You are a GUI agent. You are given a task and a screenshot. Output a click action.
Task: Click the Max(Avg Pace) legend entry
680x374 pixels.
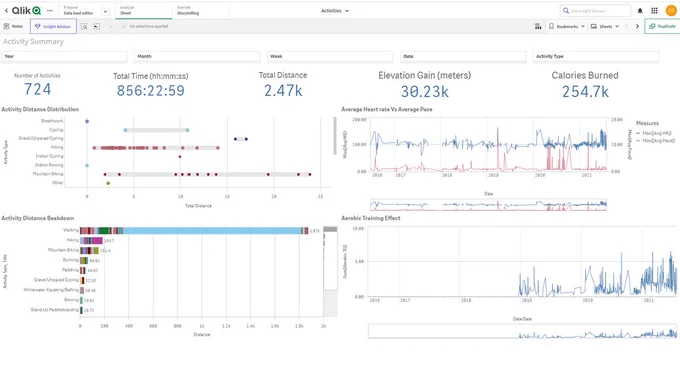pyautogui.click(x=655, y=141)
